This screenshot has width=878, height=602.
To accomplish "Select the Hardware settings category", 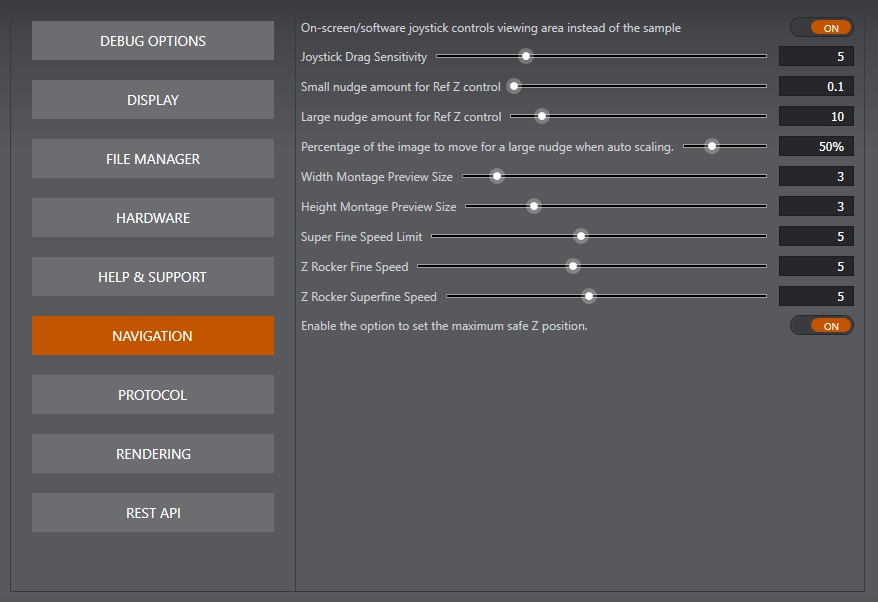I will [152, 218].
